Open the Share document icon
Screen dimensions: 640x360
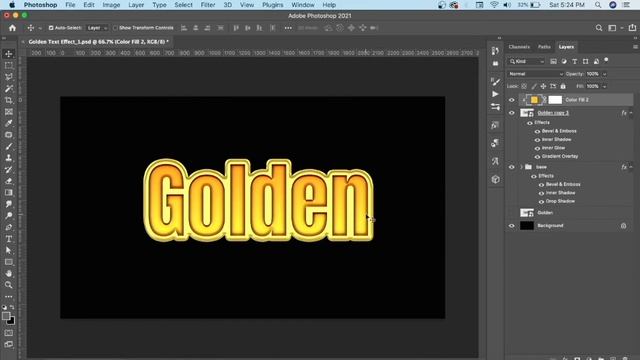click(632, 28)
